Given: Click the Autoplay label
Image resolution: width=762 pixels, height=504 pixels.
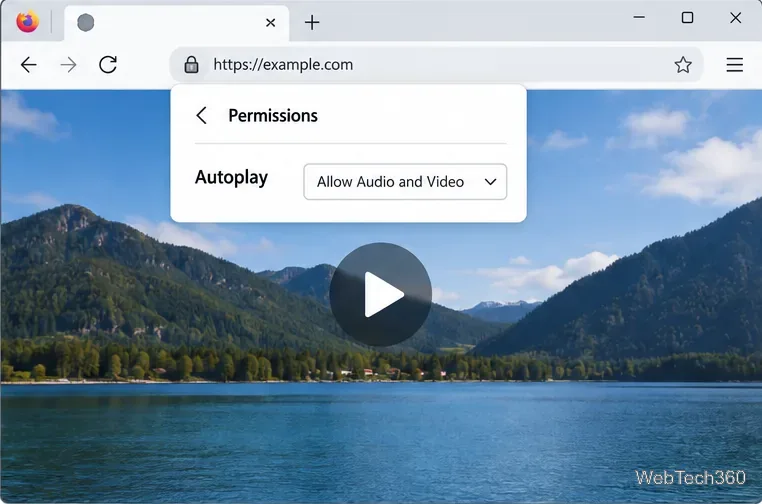Looking at the screenshot, I should tap(231, 178).
